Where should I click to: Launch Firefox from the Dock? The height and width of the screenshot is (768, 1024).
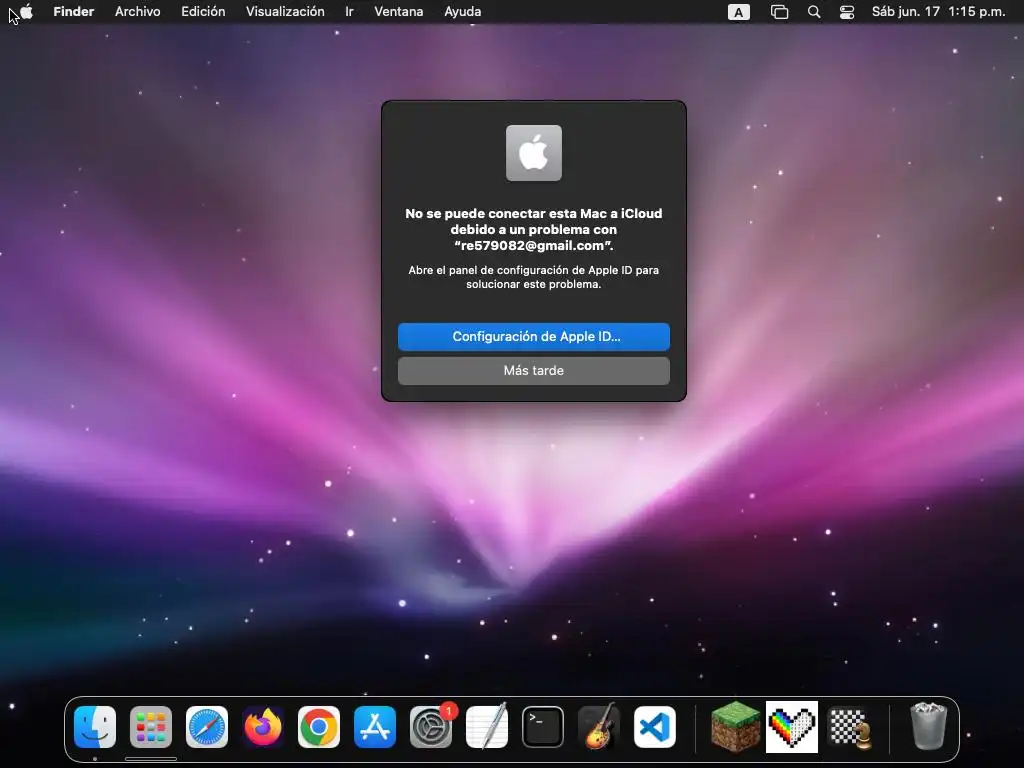263,726
